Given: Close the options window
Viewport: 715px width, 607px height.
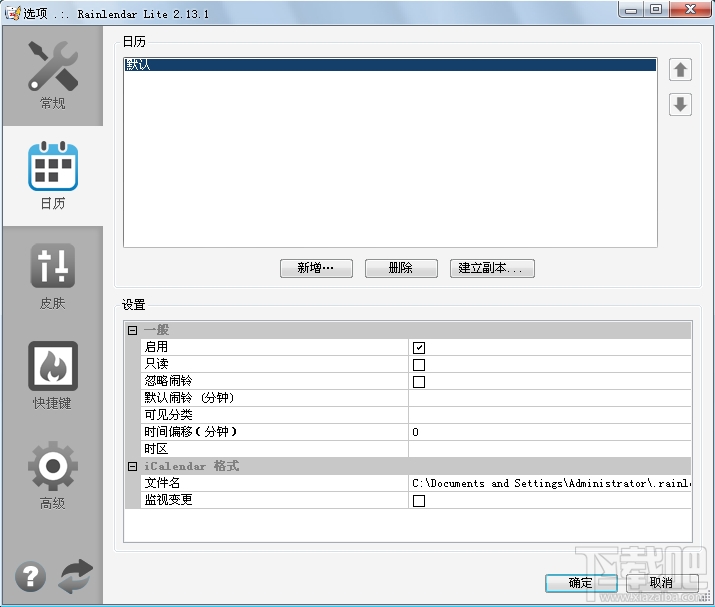Looking at the screenshot, I should tap(690, 9).
